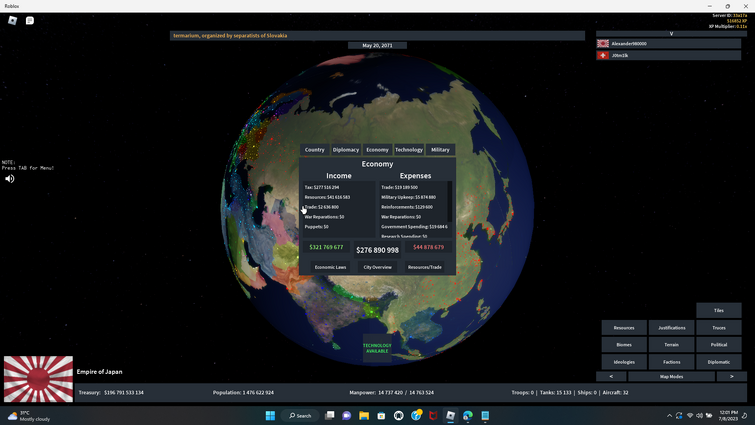This screenshot has width=755, height=425.
Task: Open File Explorer from the taskbar
Action: click(364, 415)
